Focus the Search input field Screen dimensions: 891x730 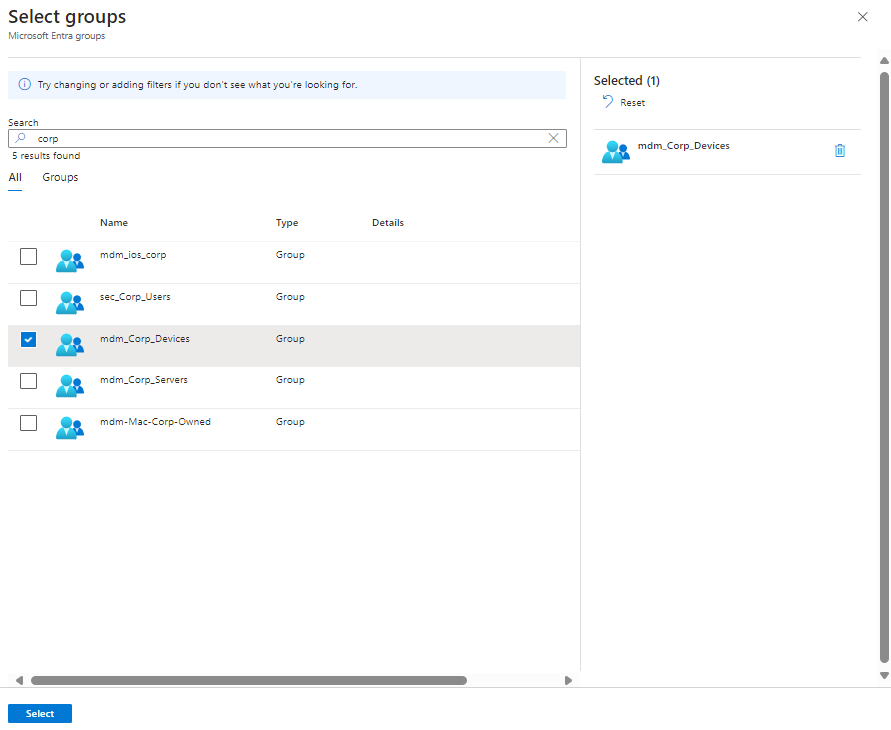[x=290, y=139]
